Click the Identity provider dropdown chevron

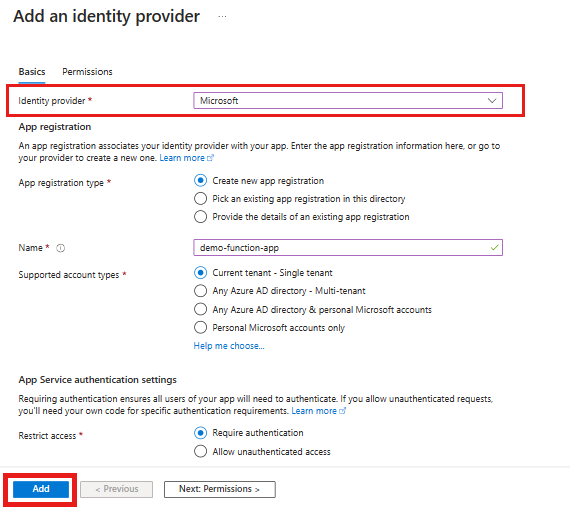(491, 101)
